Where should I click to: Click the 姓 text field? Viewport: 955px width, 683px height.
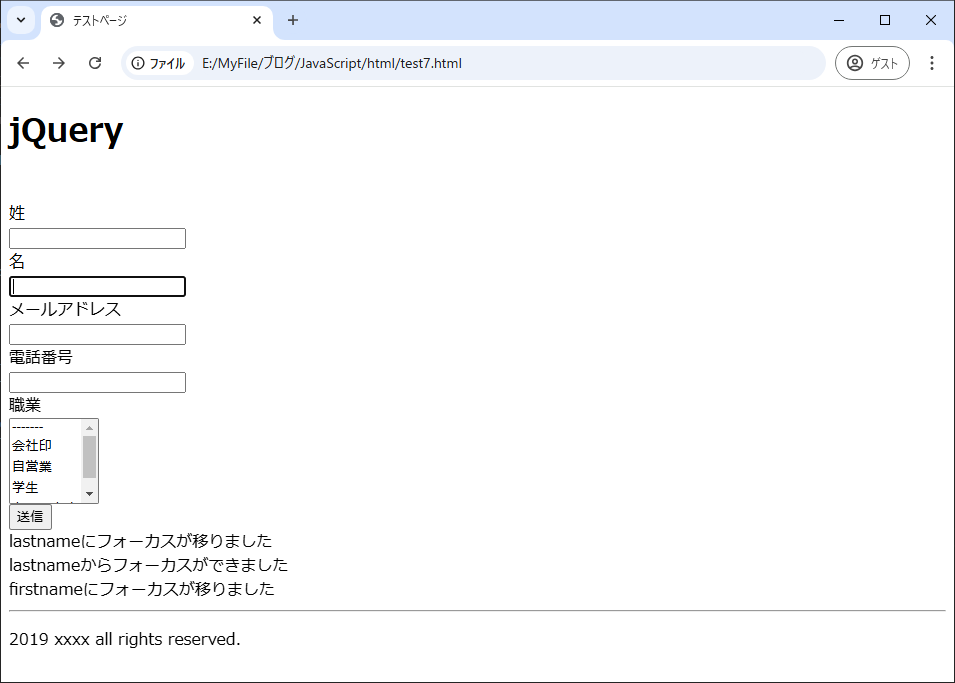[x=97, y=238]
